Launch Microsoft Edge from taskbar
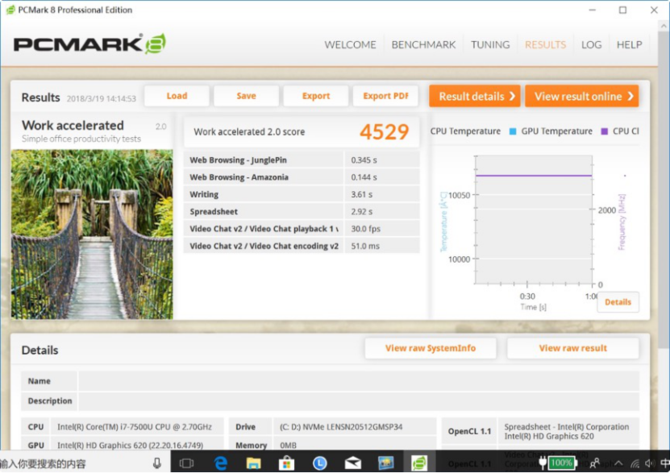This screenshot has height=473, width=670. tap(220, 463)
